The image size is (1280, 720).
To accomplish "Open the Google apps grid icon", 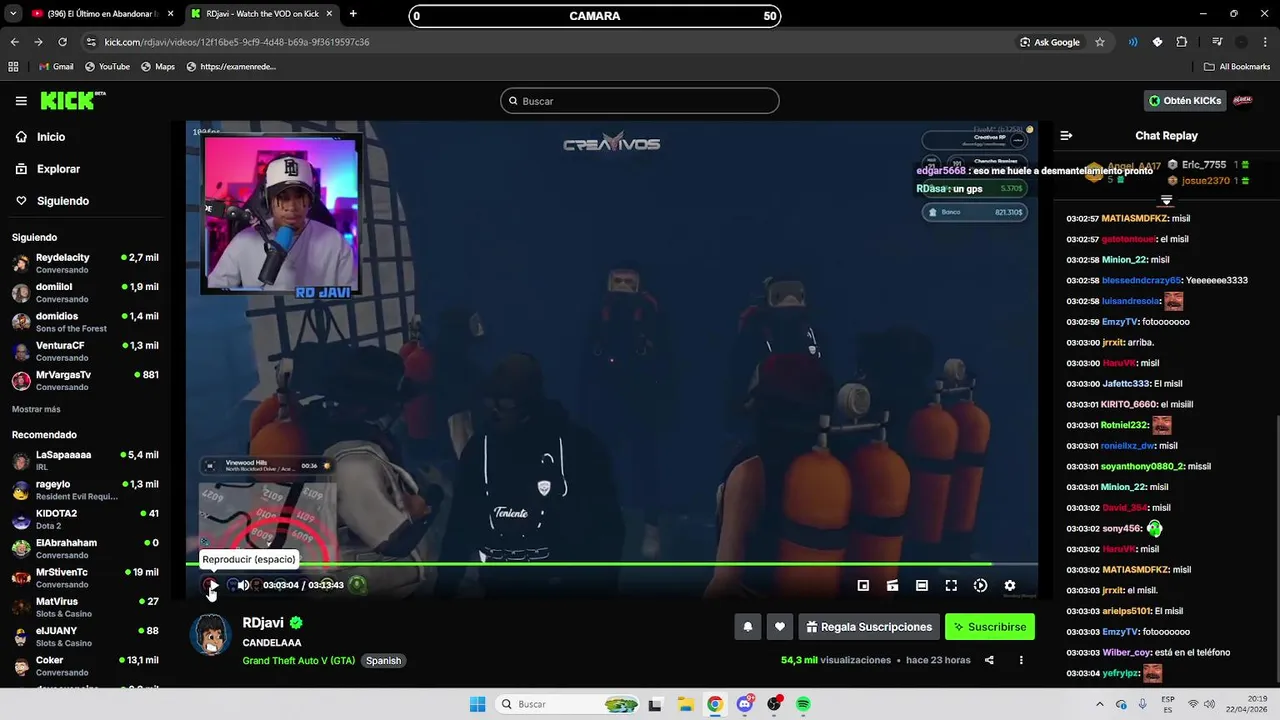I will click(x=13, y=67).
